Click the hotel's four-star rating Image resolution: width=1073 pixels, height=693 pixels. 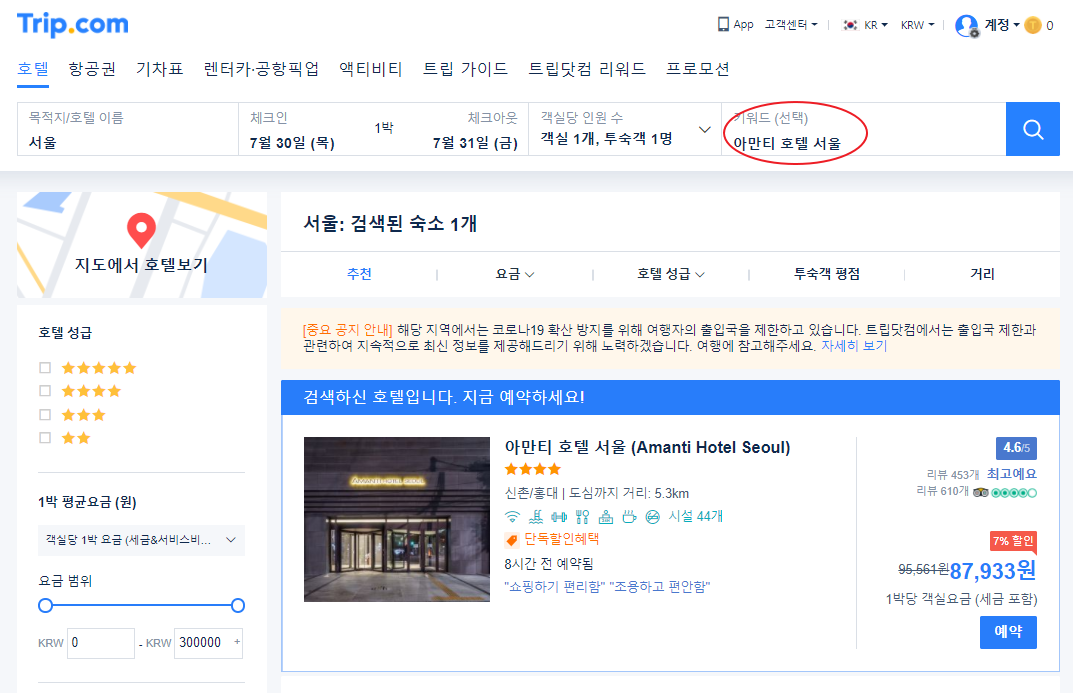(532, 469)
